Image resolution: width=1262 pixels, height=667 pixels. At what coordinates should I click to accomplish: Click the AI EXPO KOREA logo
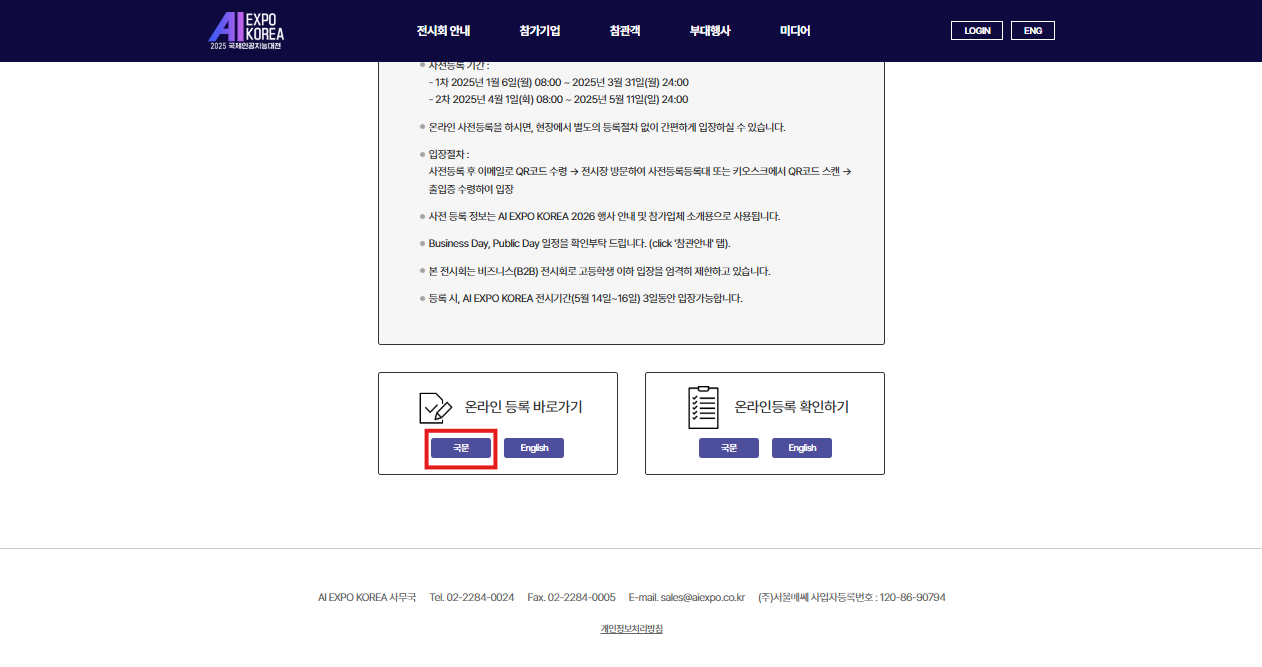pyautogui.click(x=246, y=31)
